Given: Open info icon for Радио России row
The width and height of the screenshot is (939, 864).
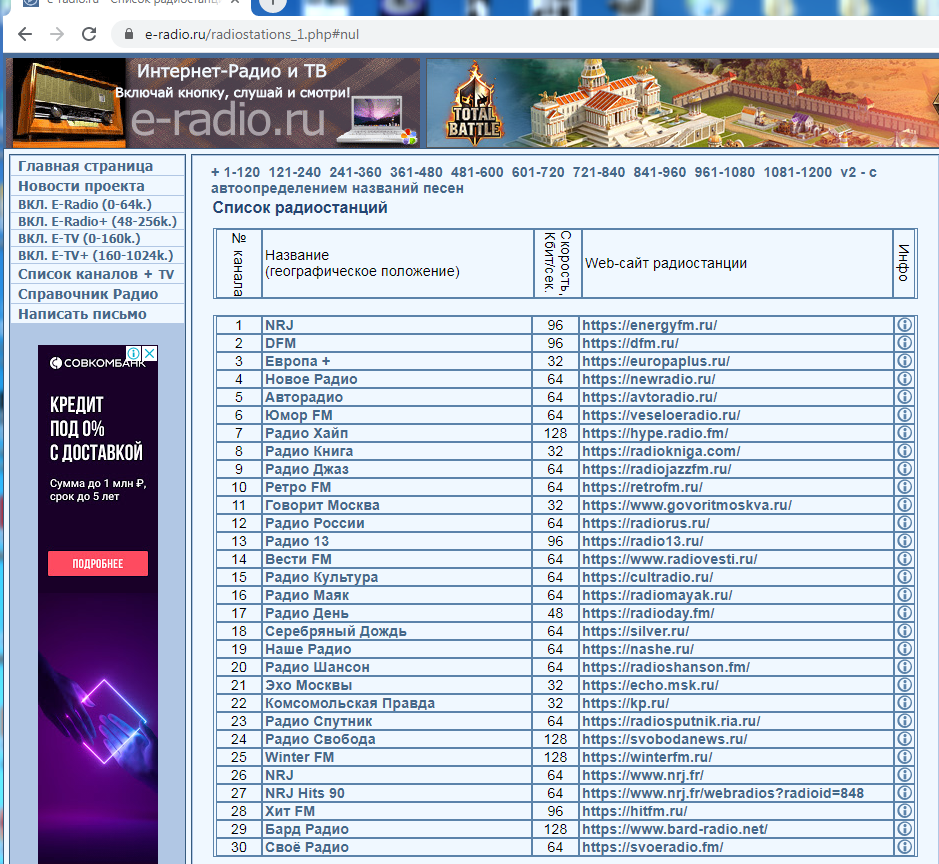Looking at the screenshot, I should pos(904,522).
